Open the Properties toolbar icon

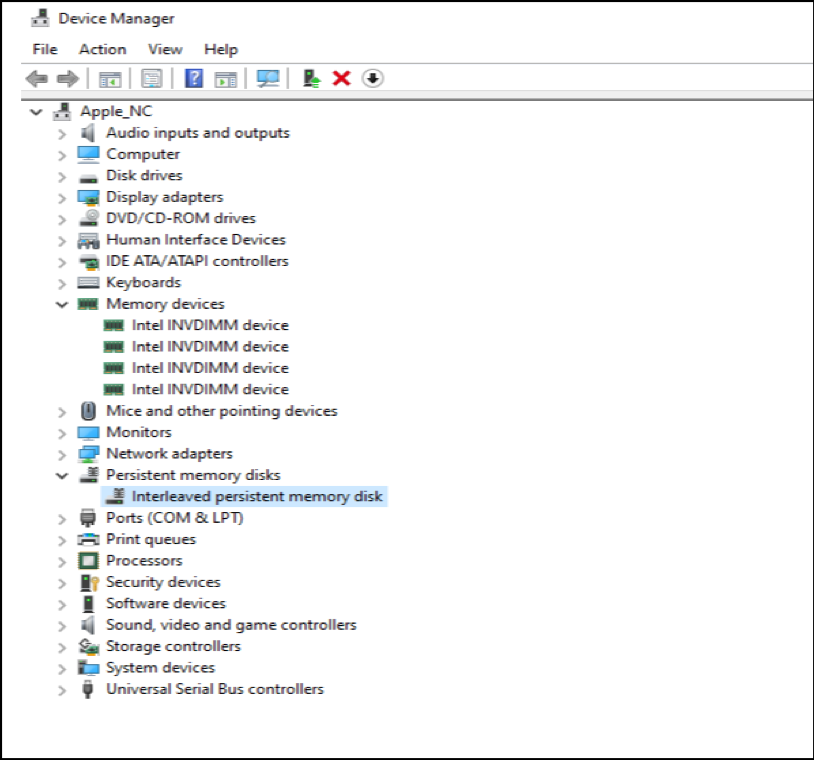point(152,79)
